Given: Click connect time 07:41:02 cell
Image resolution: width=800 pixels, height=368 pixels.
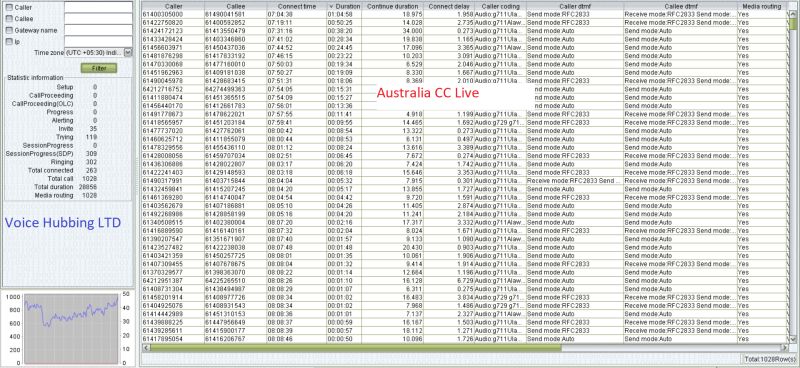Looking at the screenshot, I should (x=296, y=39).
